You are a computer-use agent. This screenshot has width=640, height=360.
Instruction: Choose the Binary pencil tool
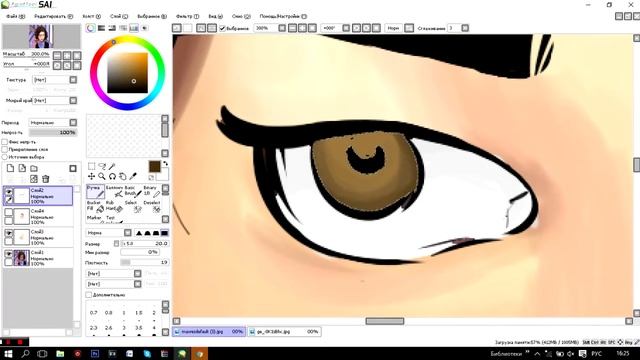tap(151, 191)
